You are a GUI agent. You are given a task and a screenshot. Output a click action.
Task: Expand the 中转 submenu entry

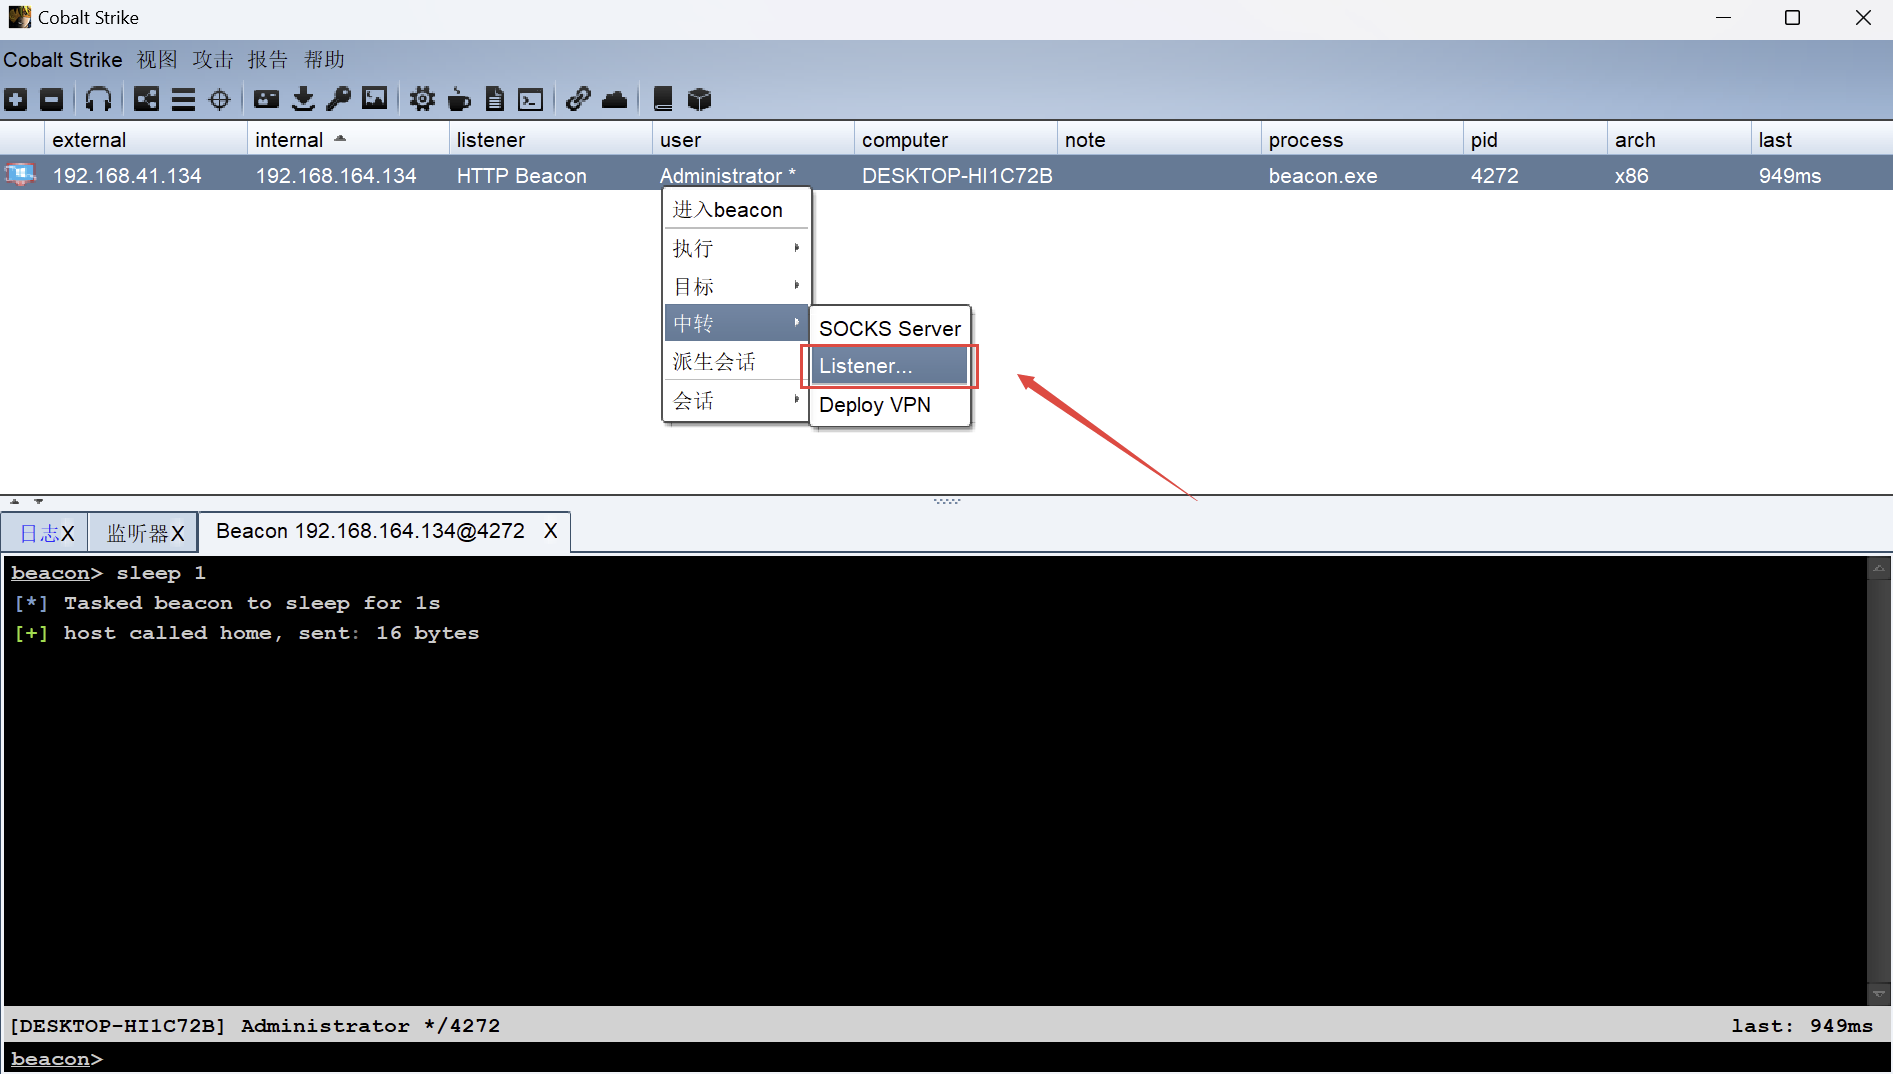click(x=736, y=323)
